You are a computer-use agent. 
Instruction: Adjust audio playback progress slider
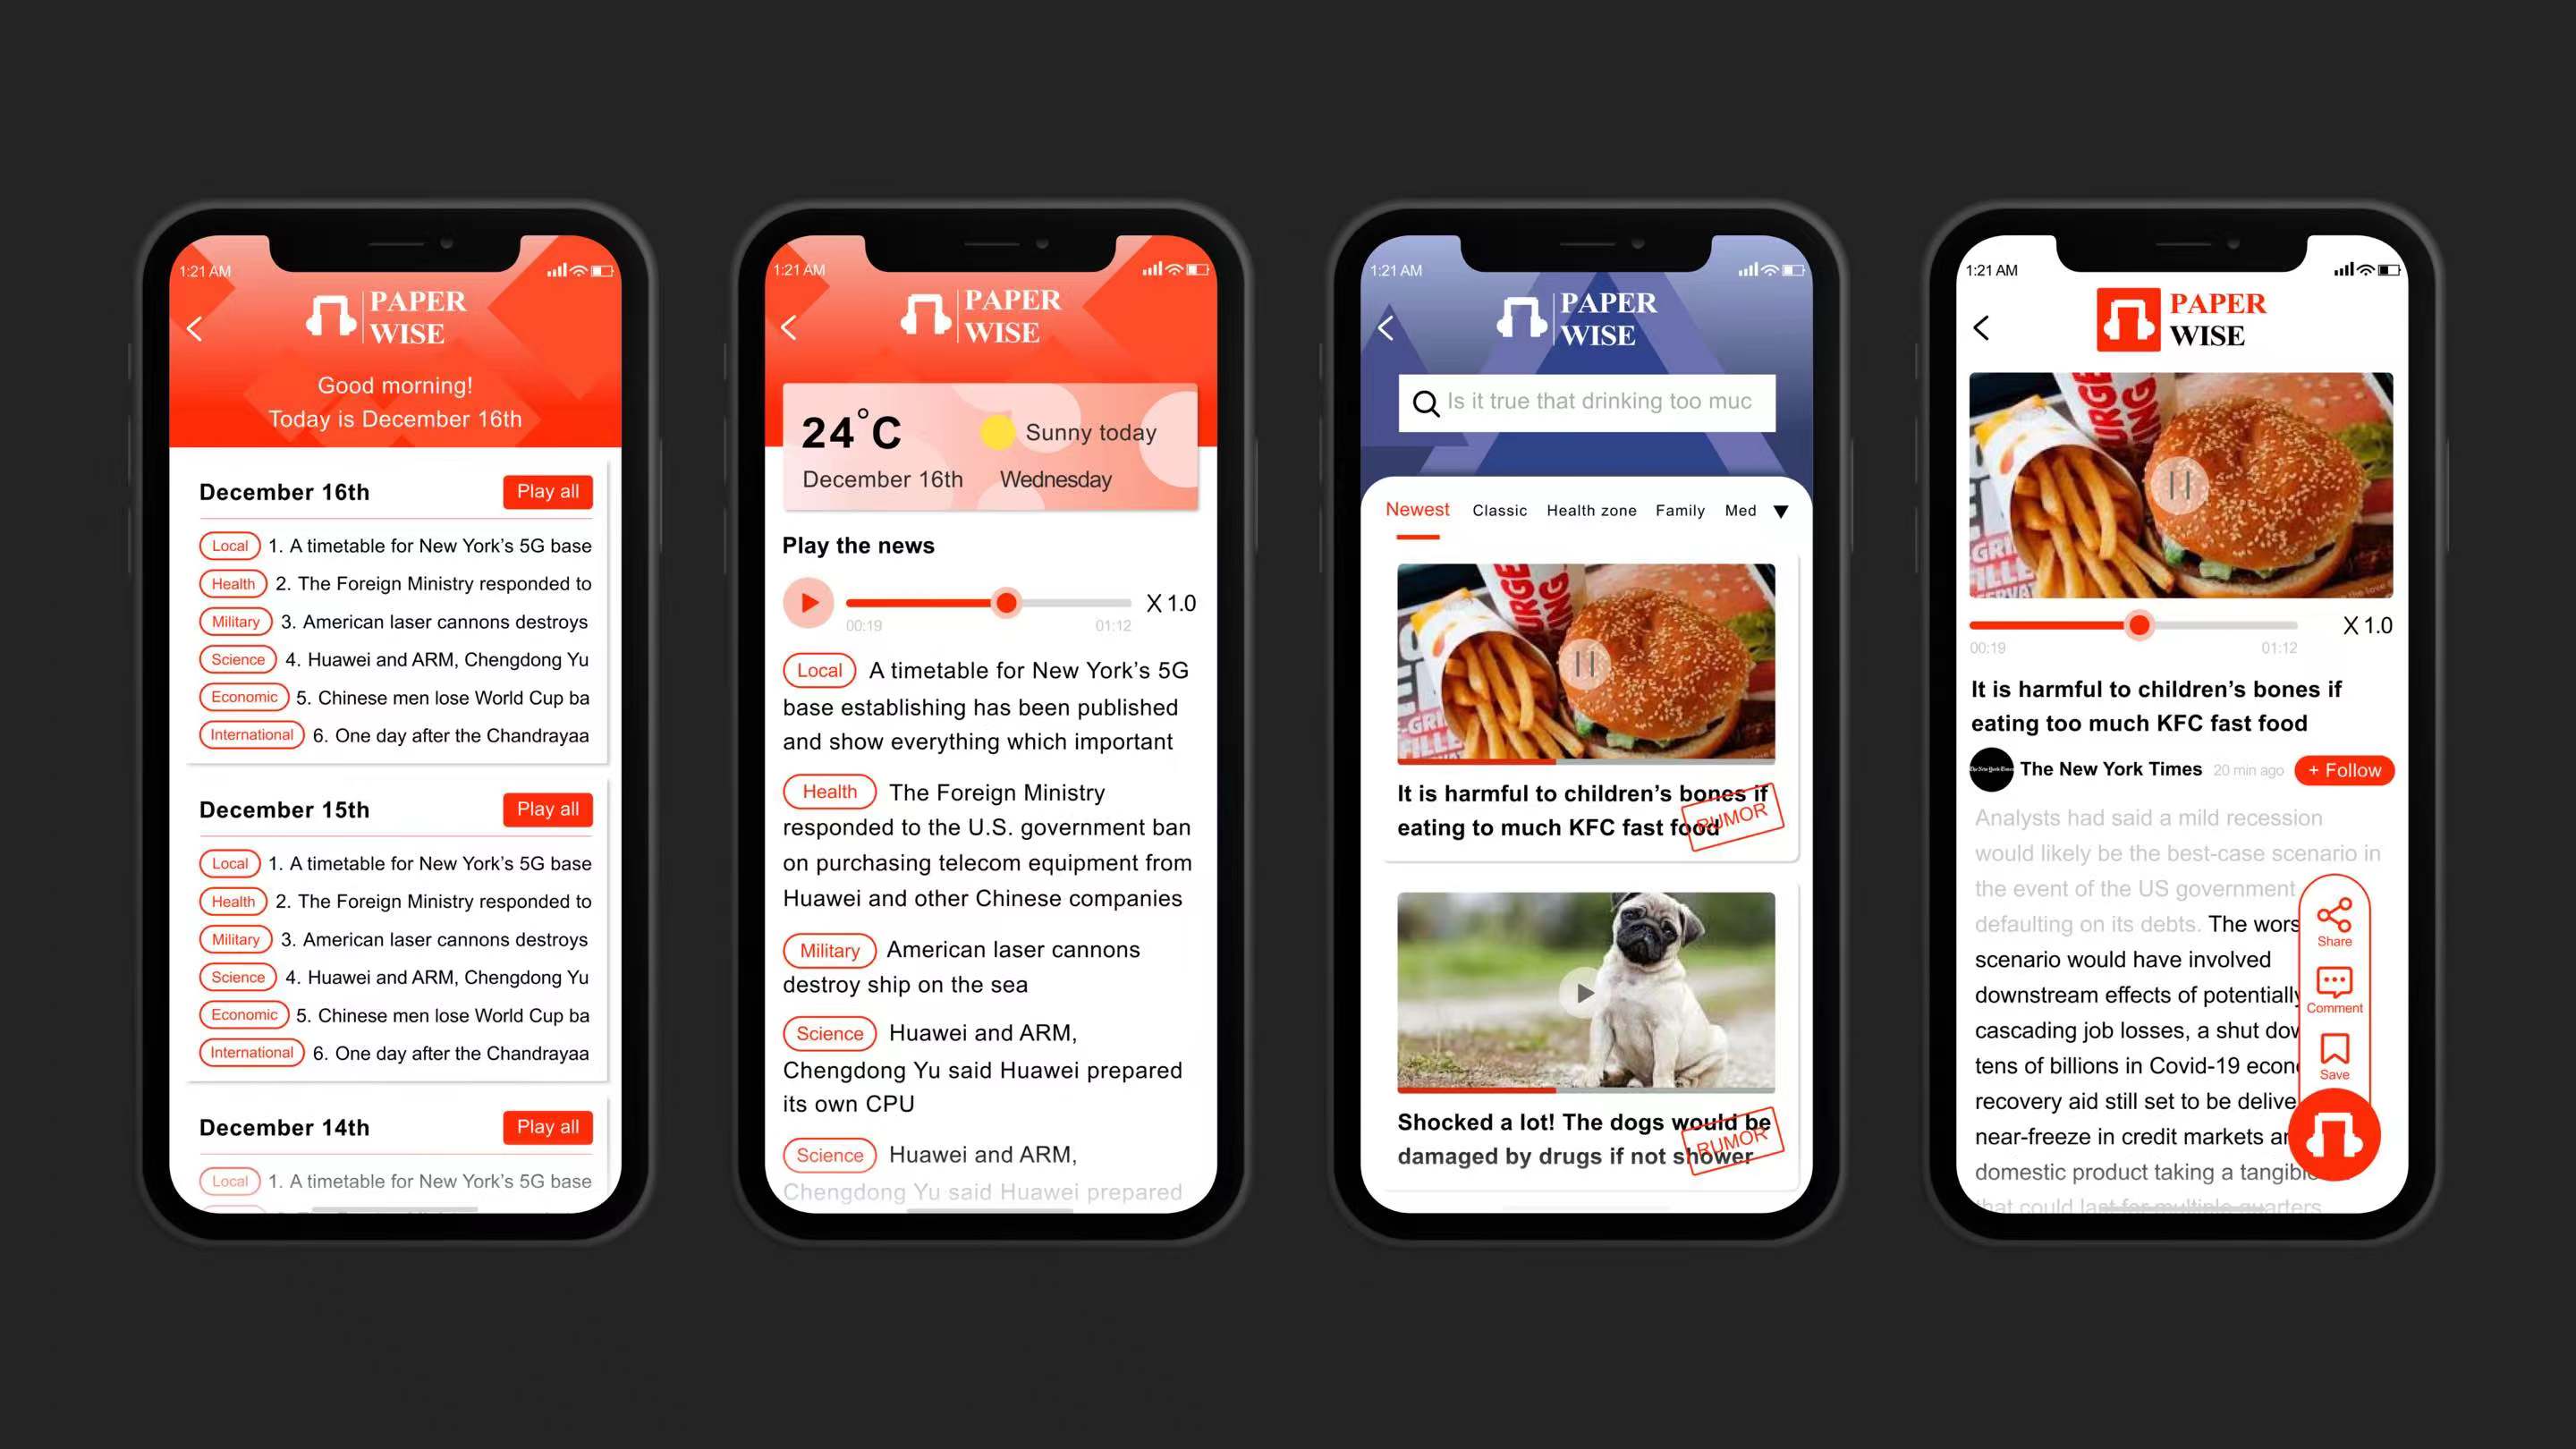point(1005,602)
